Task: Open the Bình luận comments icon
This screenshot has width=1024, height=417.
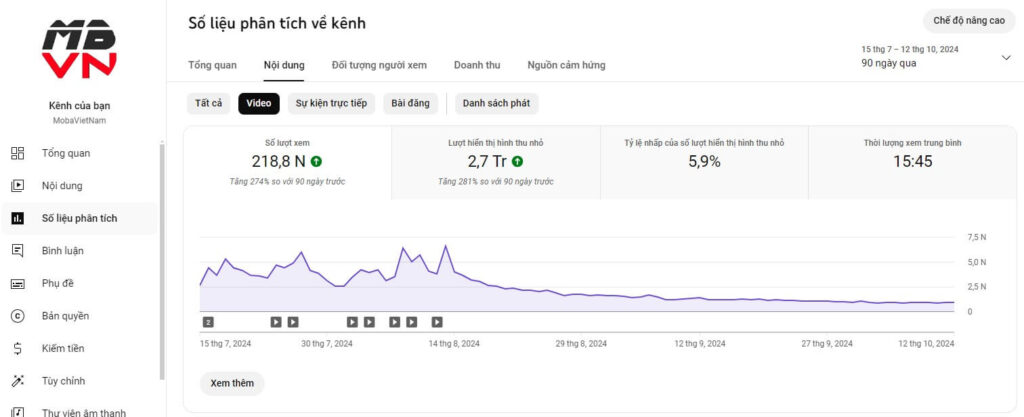Action: coord(17,251)
